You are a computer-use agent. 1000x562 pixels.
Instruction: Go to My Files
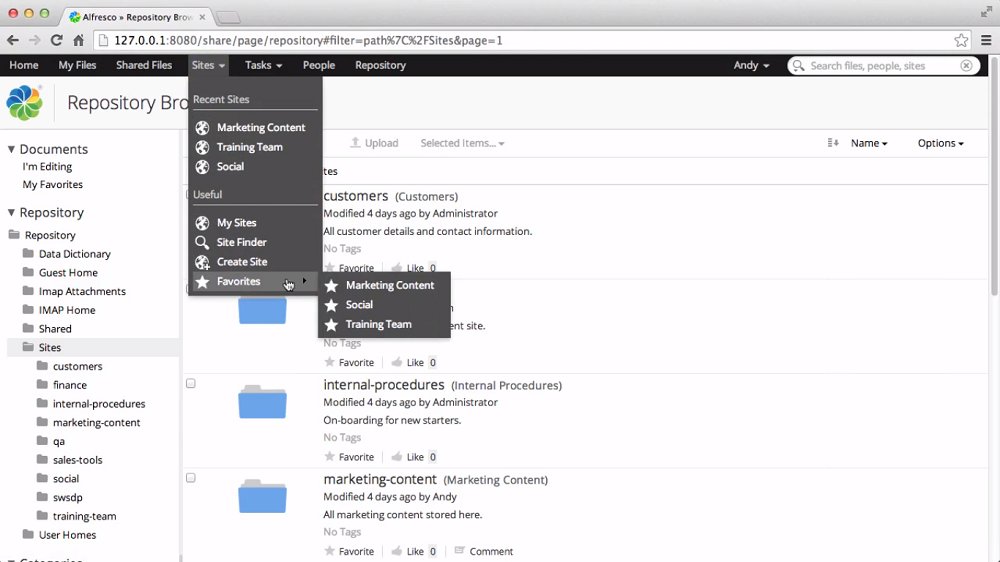click(77, 65)
